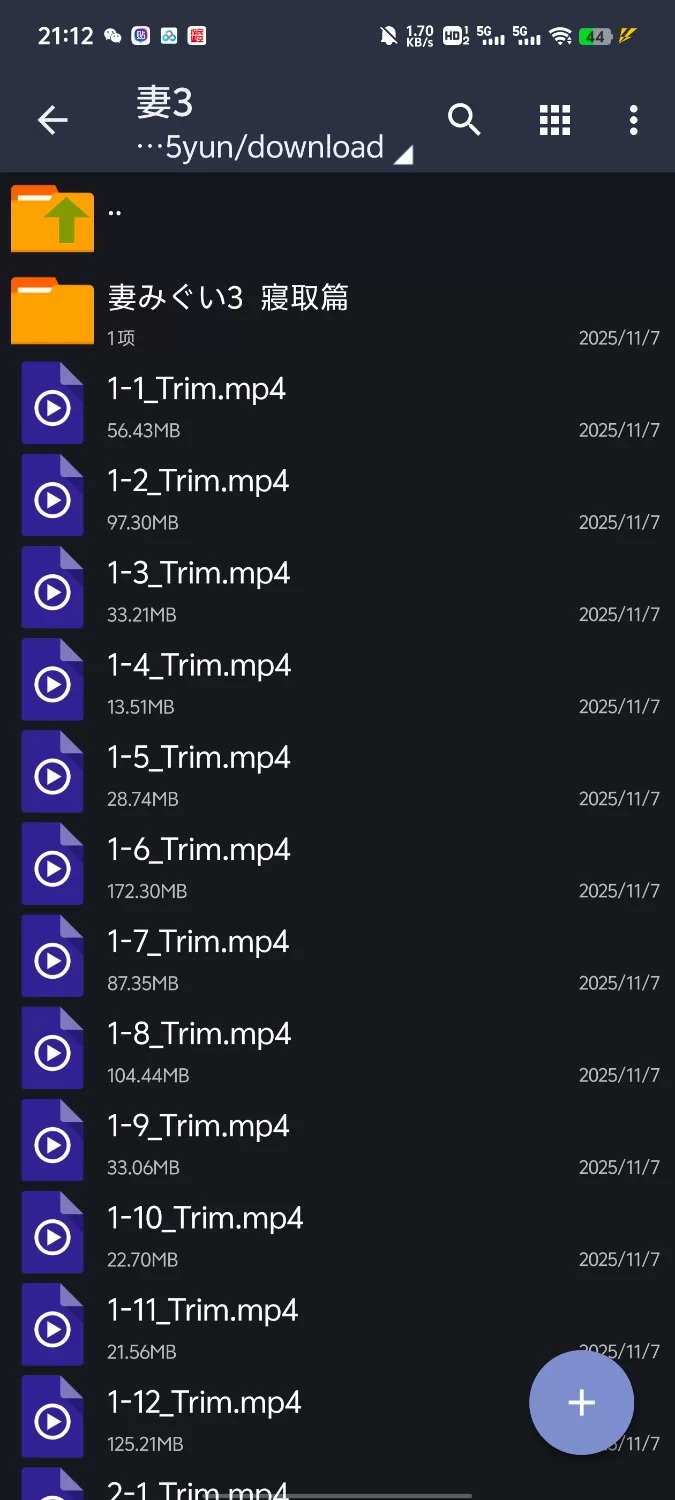Image resolution: width=675 pixels, height=1500 pixels.
Task: Tap video icon of 1-8_Trim.mp4
Action: pos(52,1052)
